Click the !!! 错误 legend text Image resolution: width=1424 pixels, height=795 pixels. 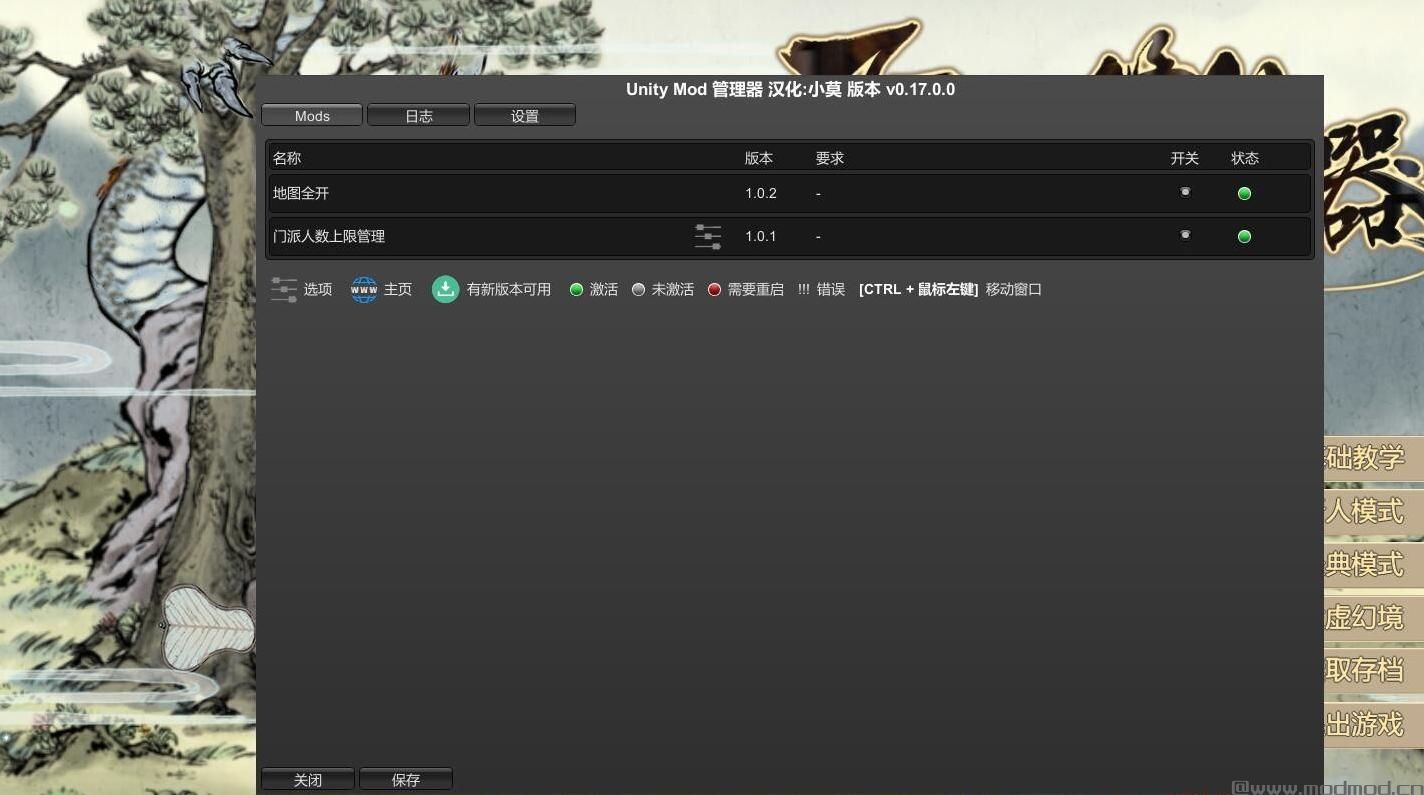point(821,290)
